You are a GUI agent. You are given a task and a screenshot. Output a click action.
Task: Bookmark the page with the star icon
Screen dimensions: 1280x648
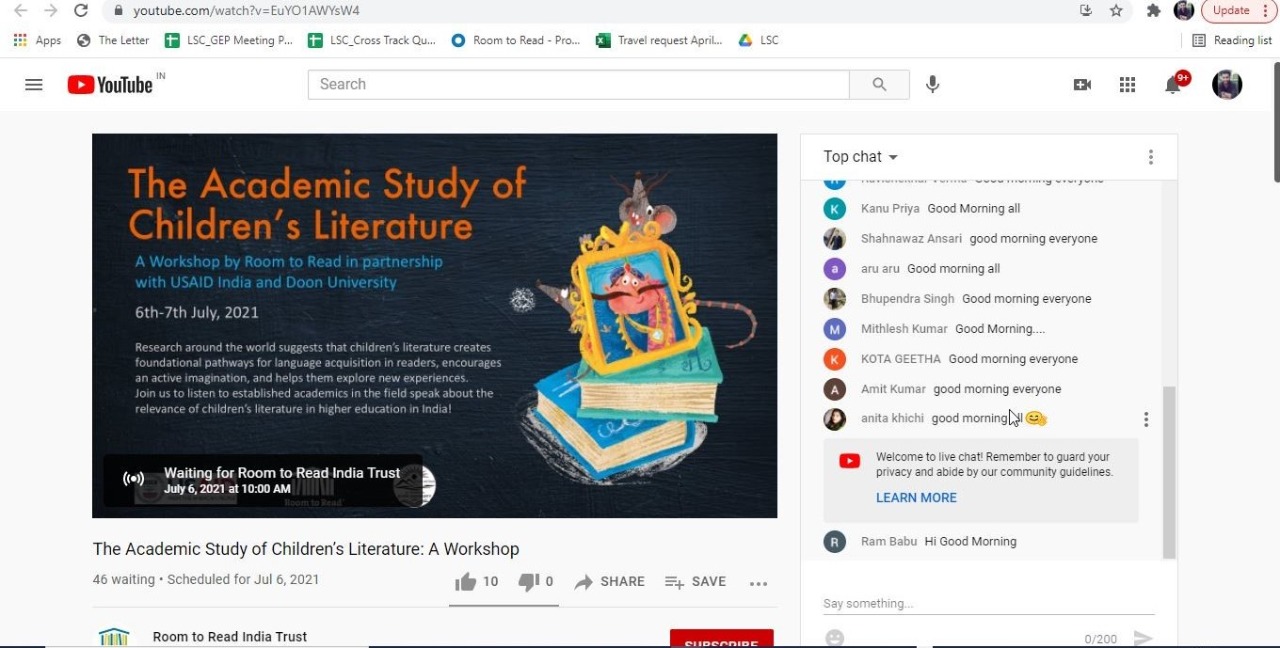click(x=1115, y=10)
